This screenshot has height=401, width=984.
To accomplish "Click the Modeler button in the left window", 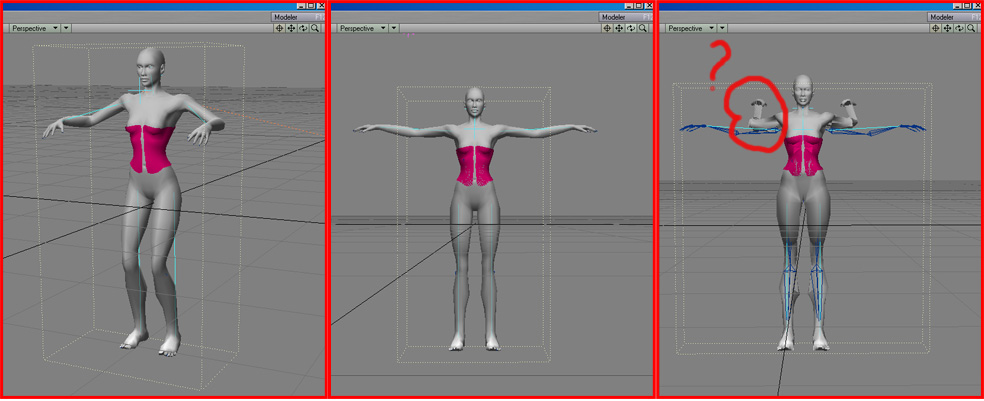I will click(x=298, y=17).
